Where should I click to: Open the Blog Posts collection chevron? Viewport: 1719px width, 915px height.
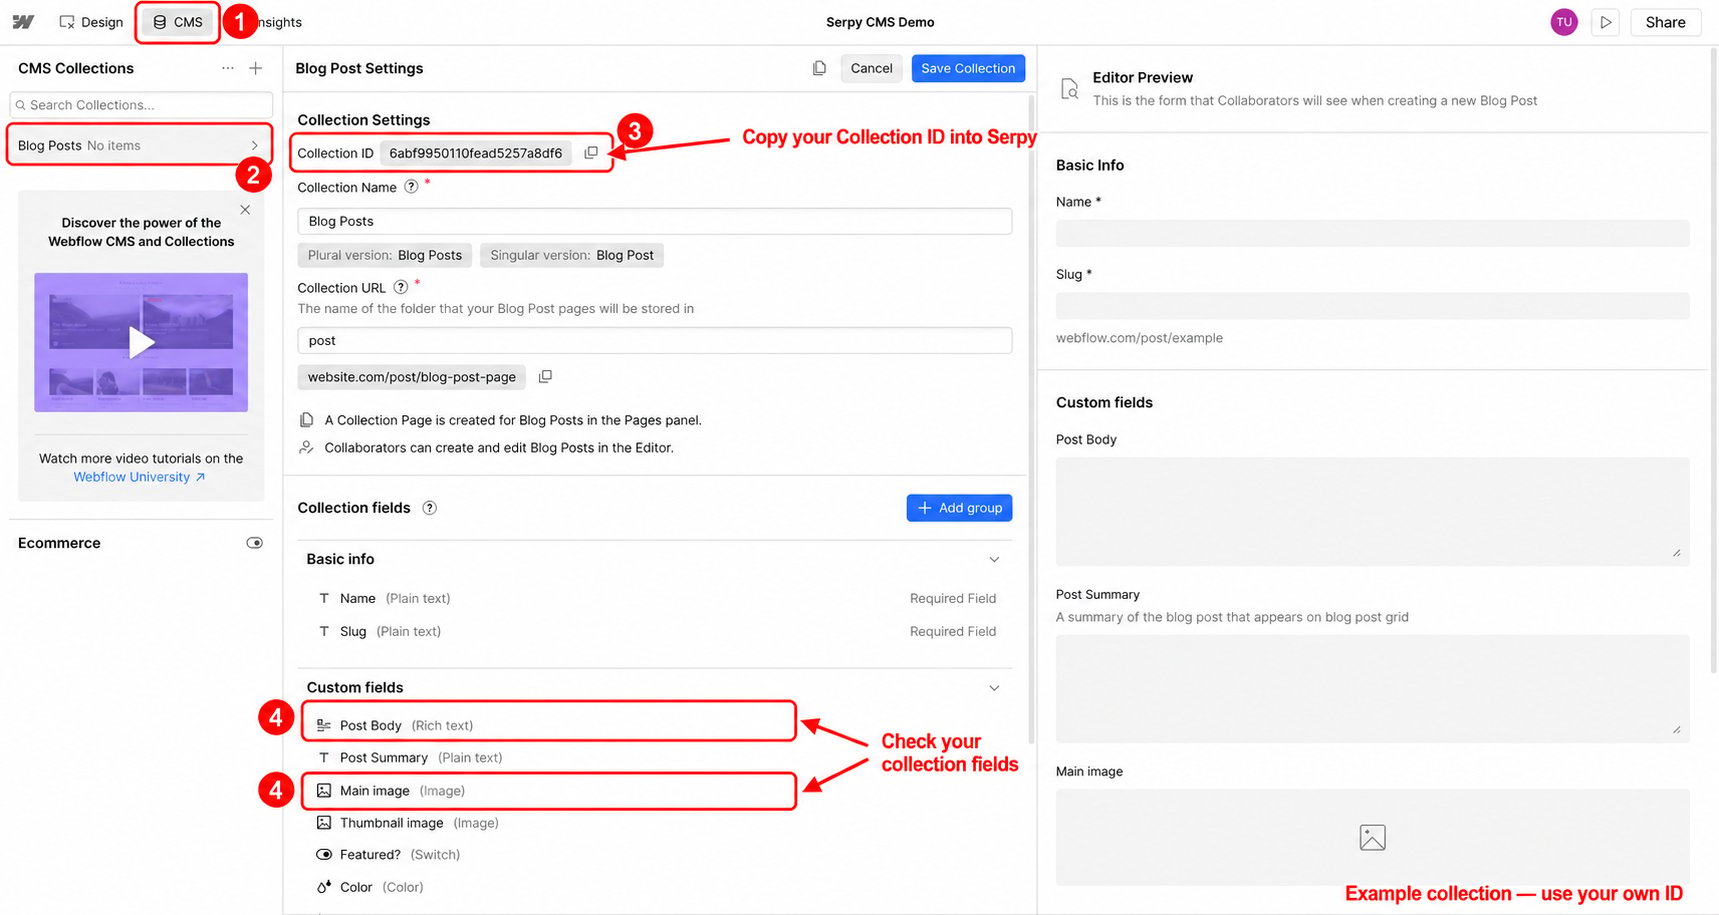point(254,146)
